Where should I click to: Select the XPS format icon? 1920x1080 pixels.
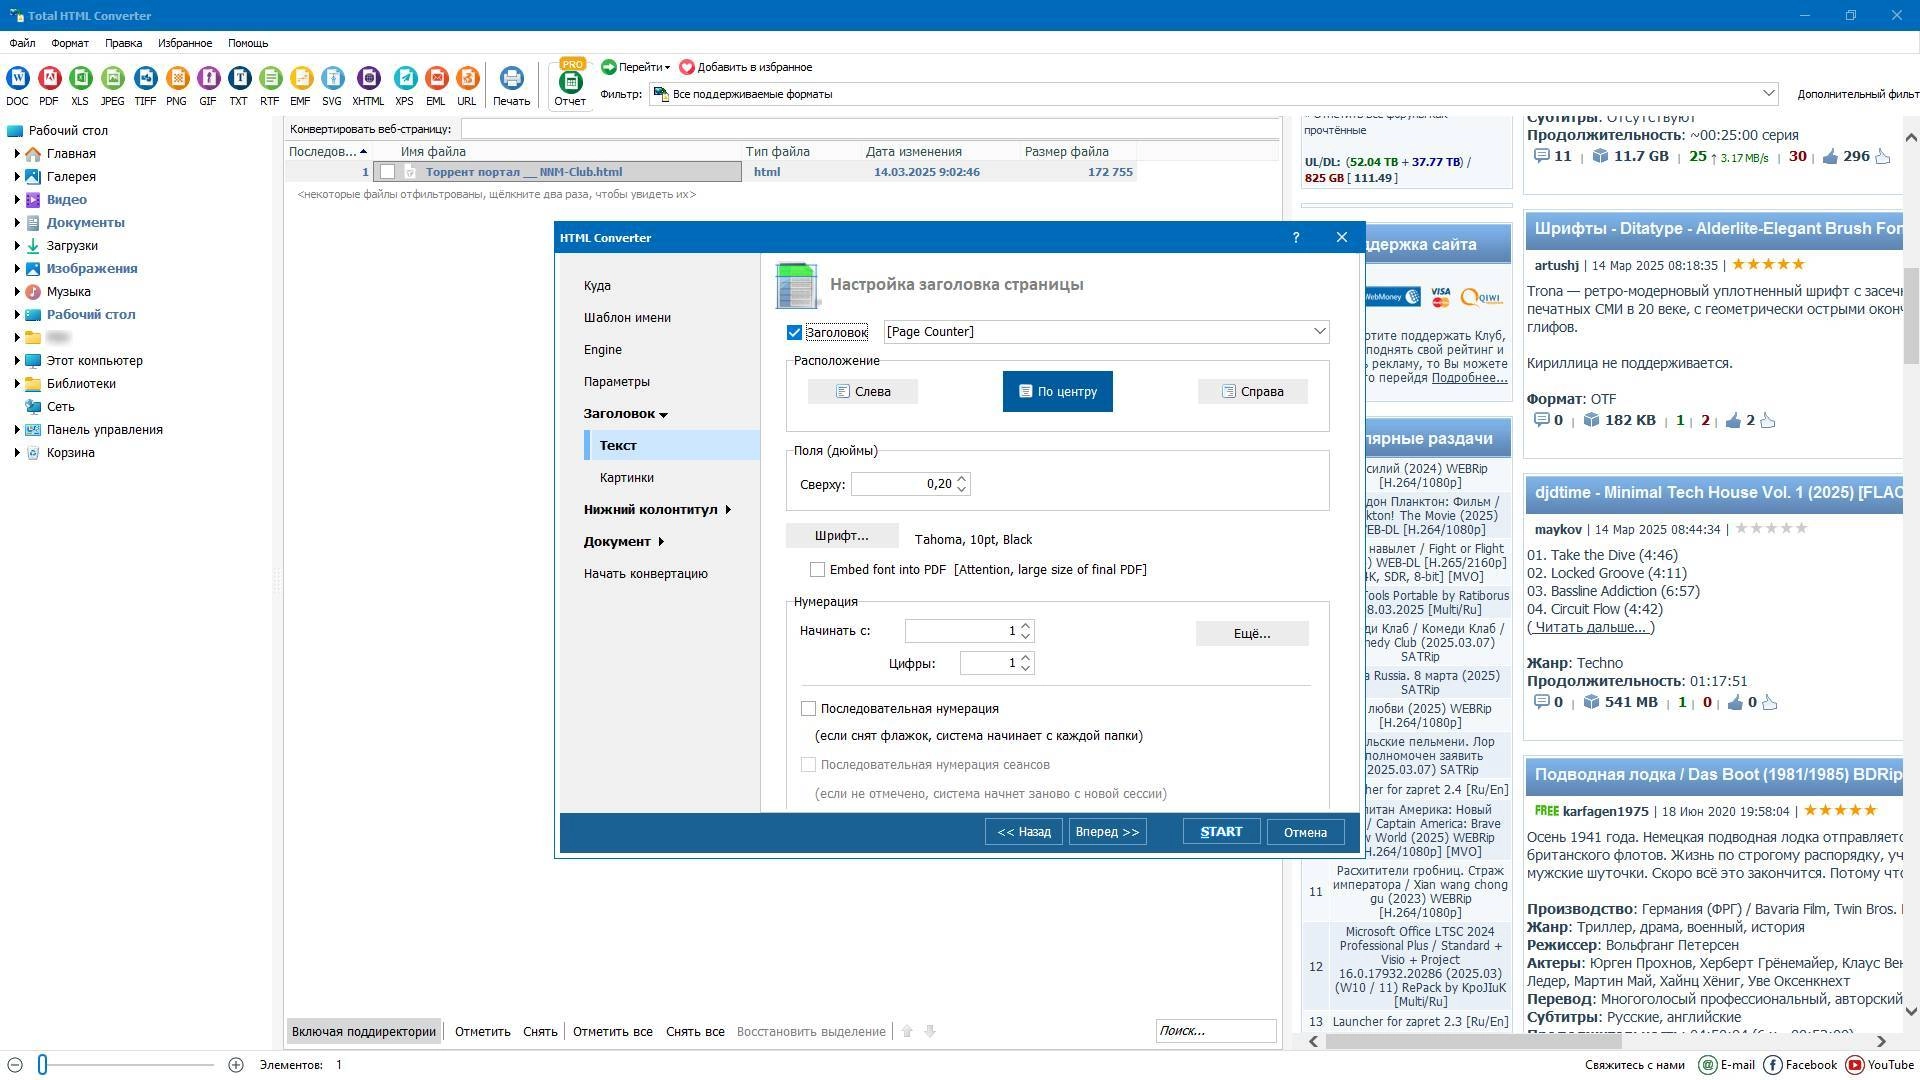(404, 85)
